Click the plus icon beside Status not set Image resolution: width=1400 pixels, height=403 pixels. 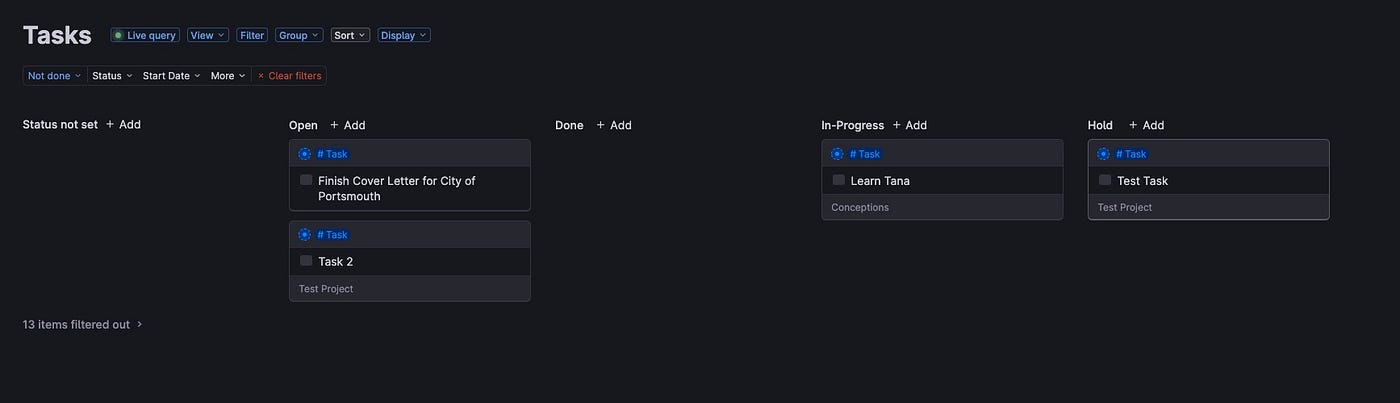(110, 125)
